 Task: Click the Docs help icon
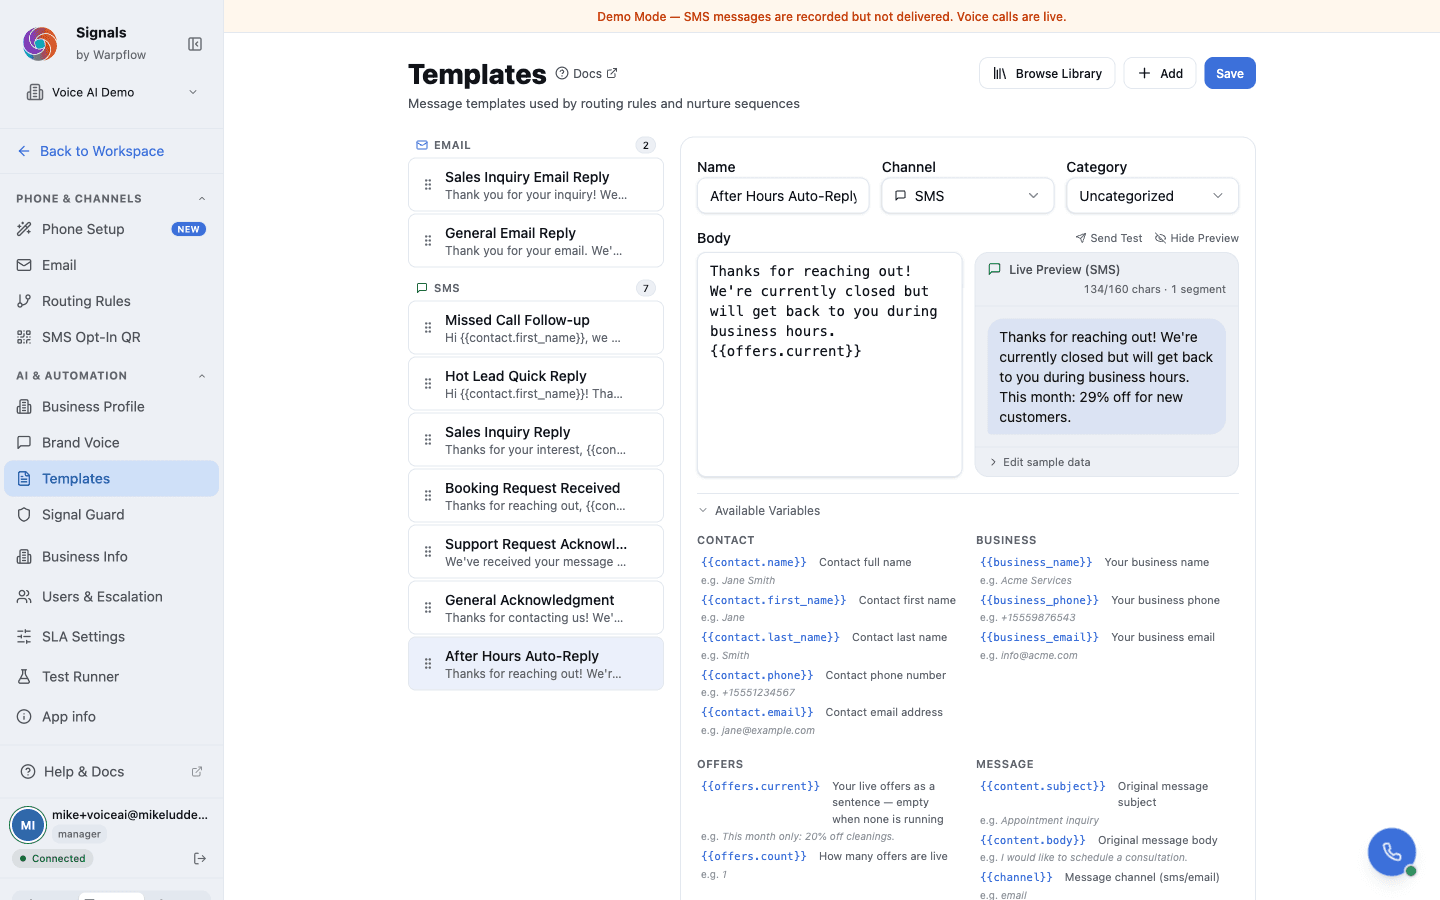click(x=562, y=73)
